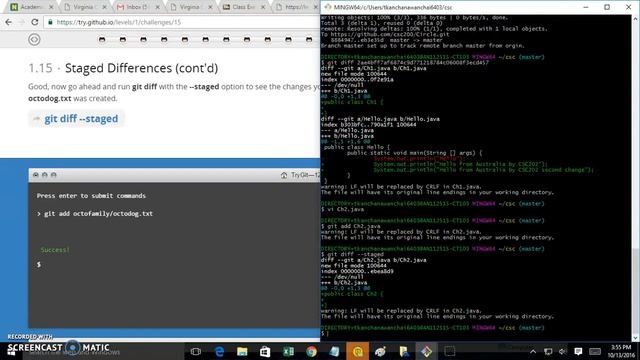Open the touch keyboard tray icon
The width and height of the screenshot is (640, 360).
click(x=595, y=351)
